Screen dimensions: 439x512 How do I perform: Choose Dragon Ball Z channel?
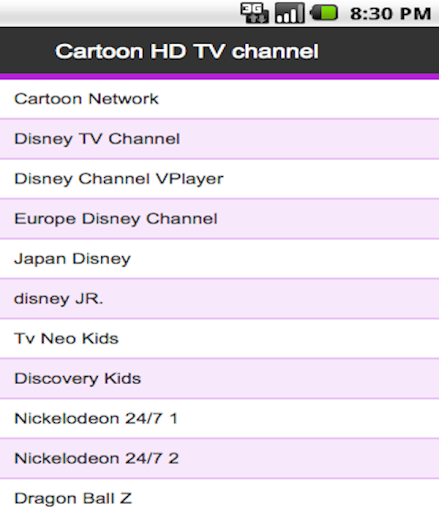pos(219,496)
